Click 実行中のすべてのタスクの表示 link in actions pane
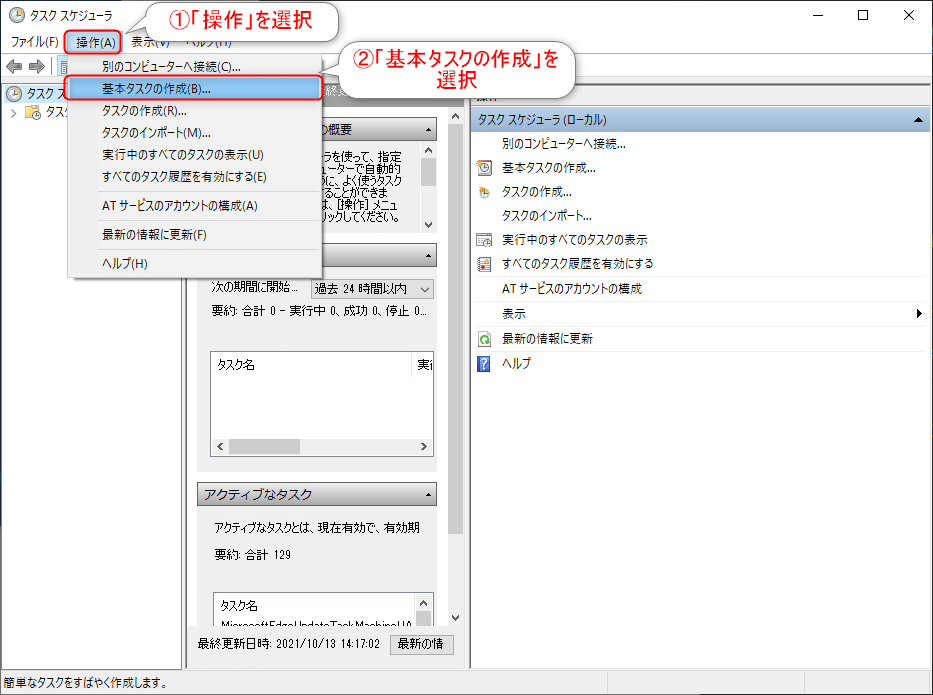933x695 pixels. click(574, 240)
